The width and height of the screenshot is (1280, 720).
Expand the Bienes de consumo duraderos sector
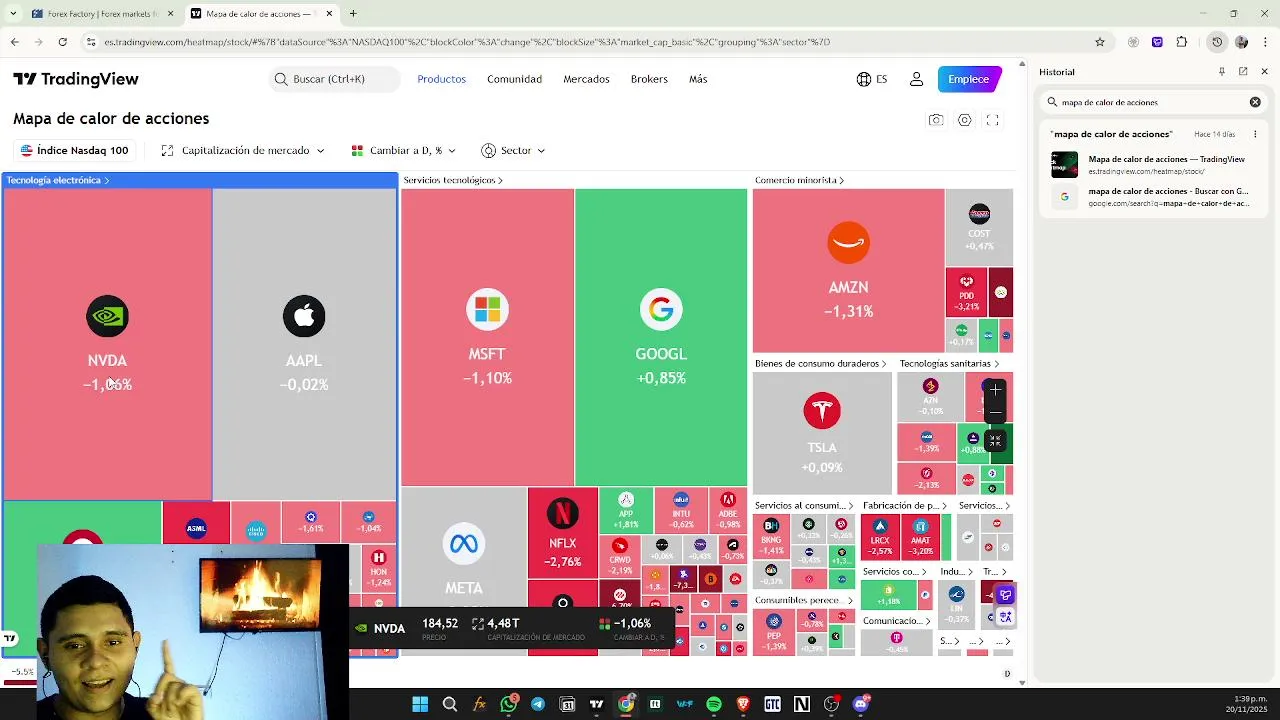click(x=821, y=364)
